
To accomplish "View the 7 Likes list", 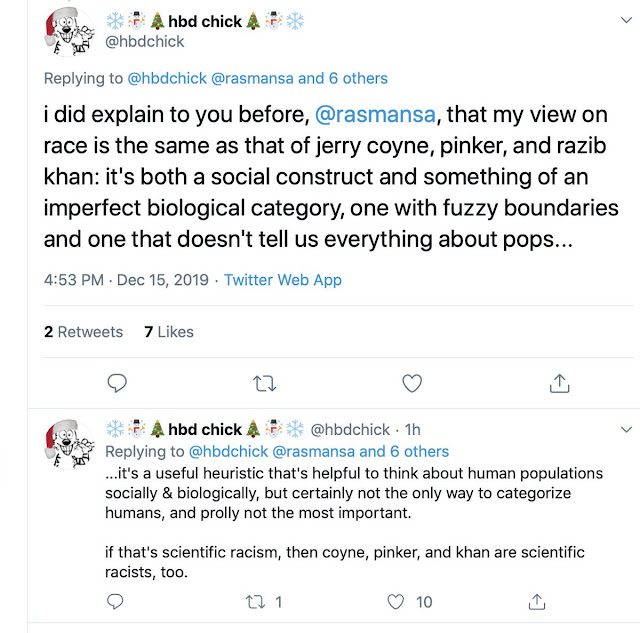I will (169, 332).
